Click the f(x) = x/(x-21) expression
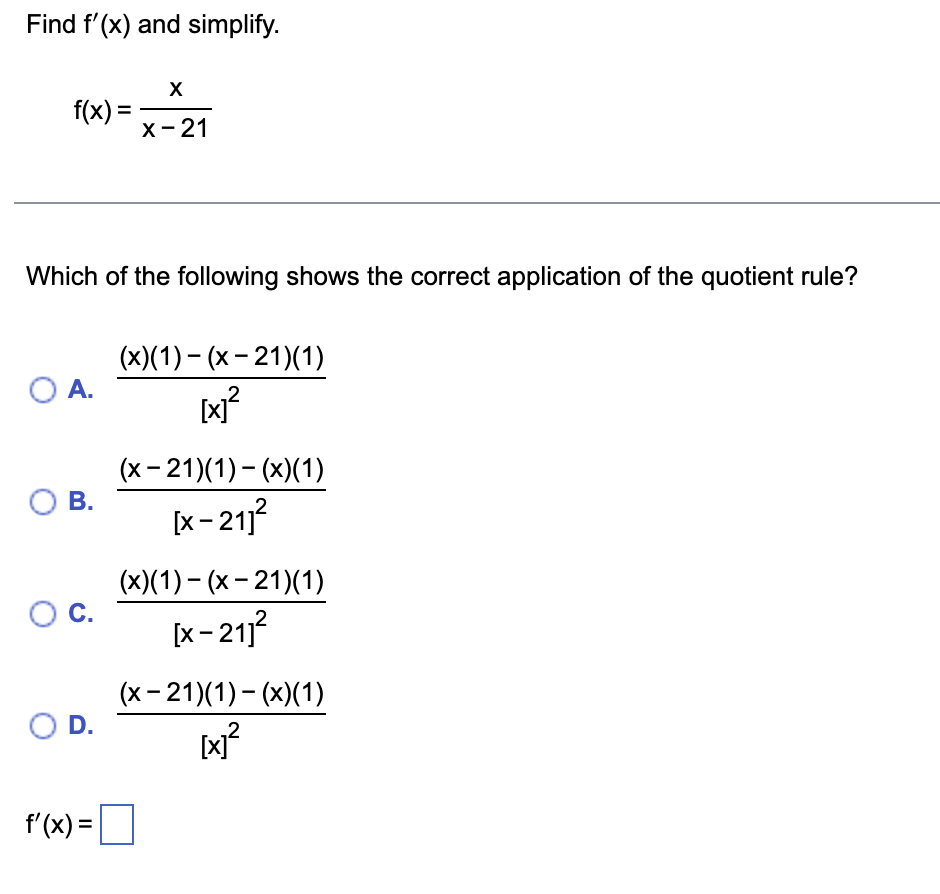Image resolution: width=940 pixels, height=894 pixels. click(x=140, y=108)
